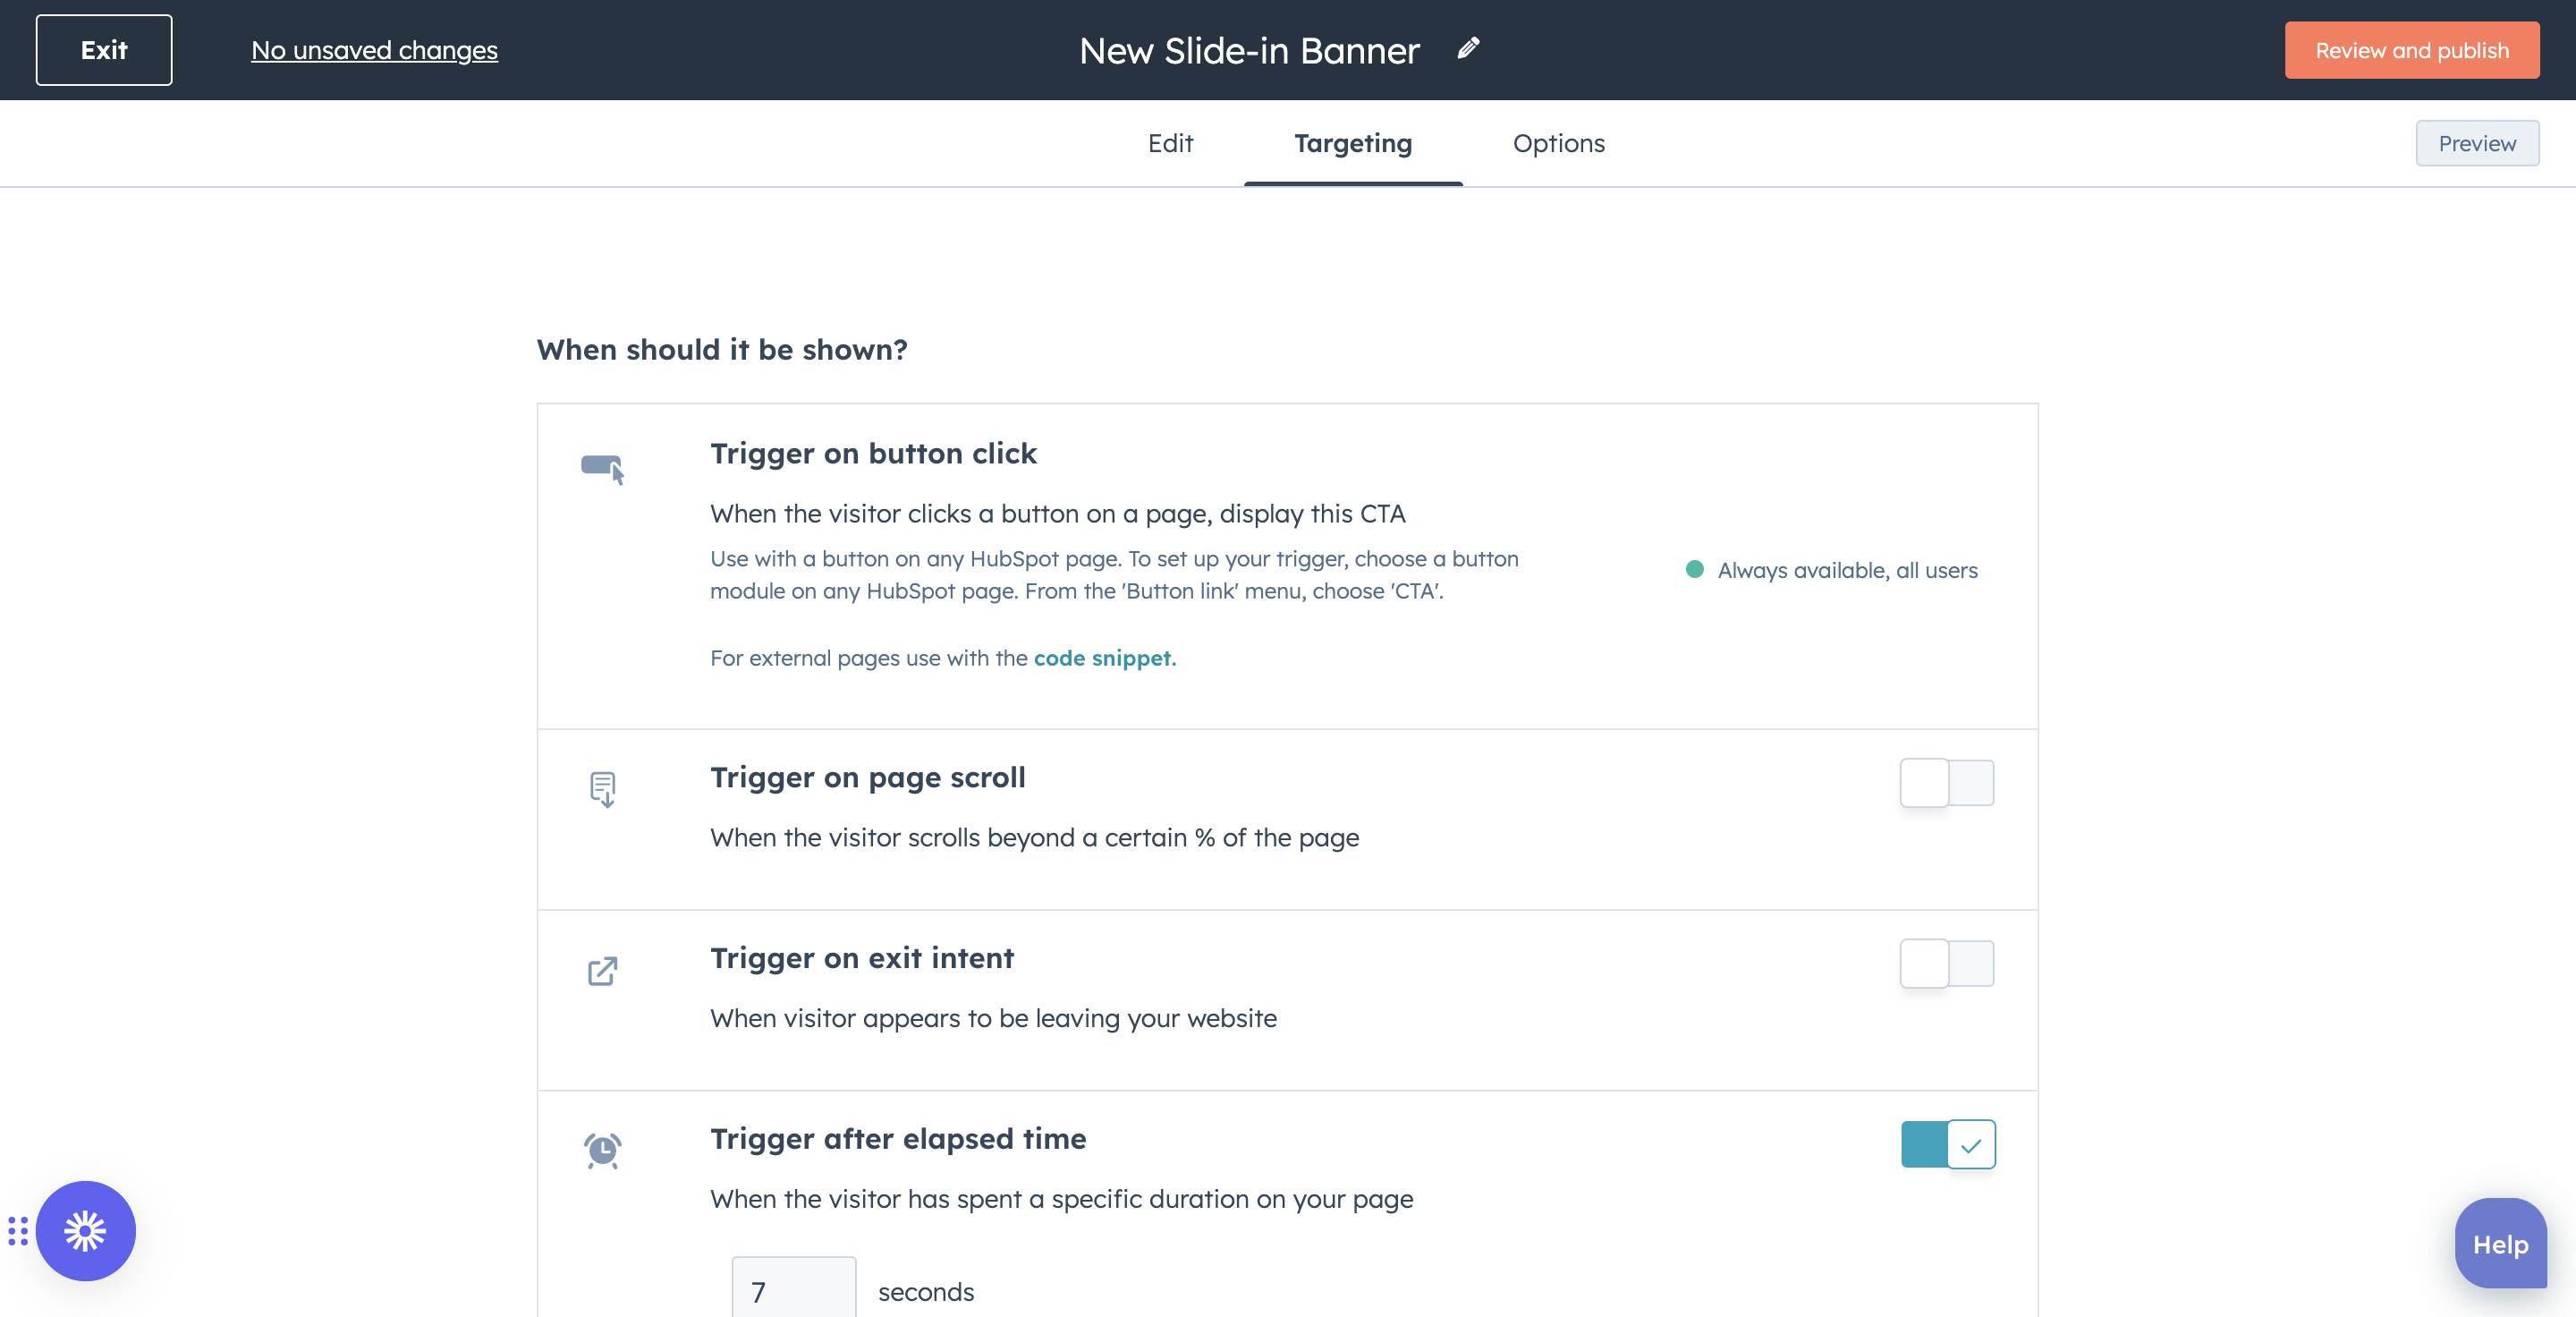Click the Targeting tab

(x=1352, y=143)
